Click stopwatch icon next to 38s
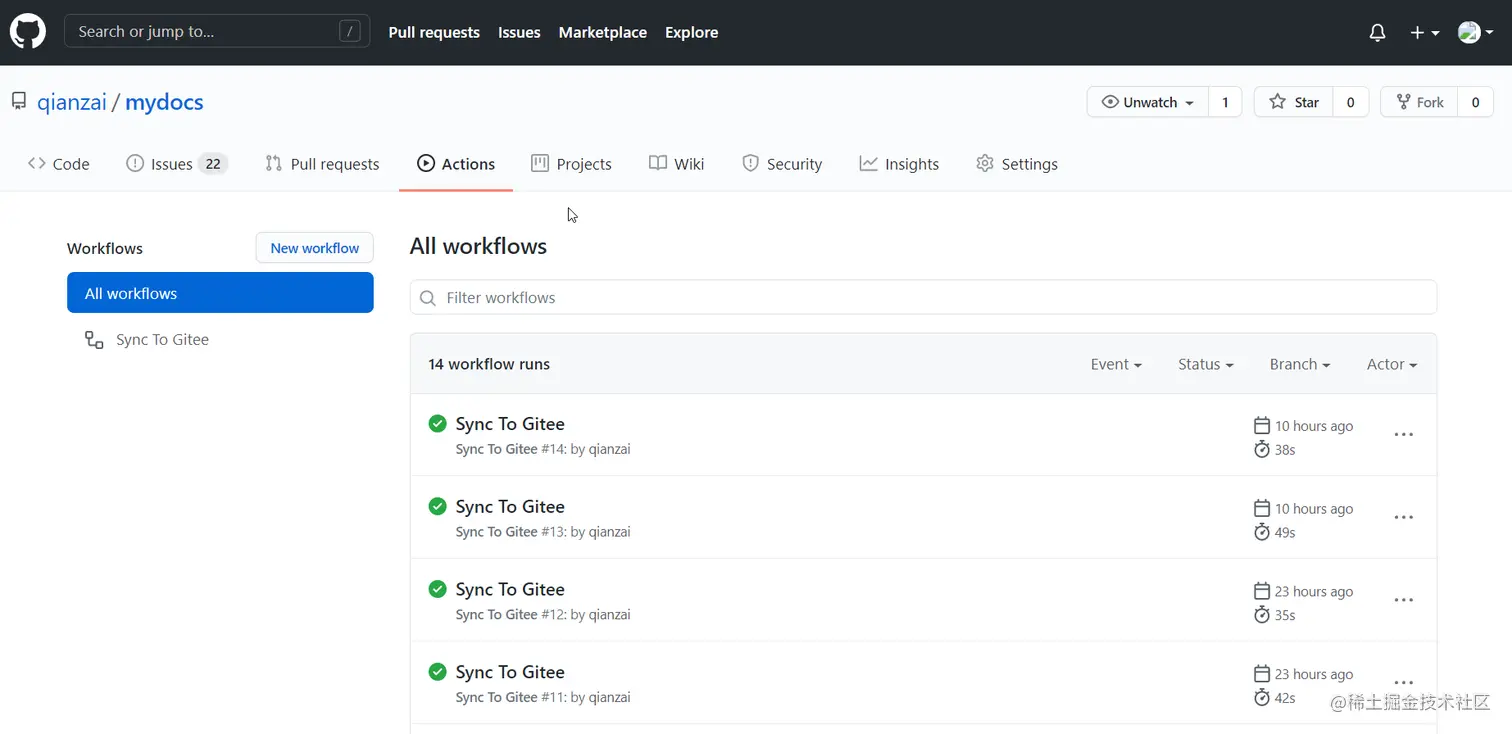The image size is (1512, 734). 1262,450
